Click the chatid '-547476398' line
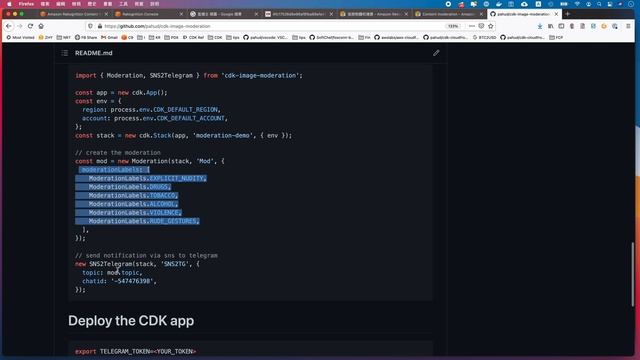640x360 pixels. coord(119,281)
